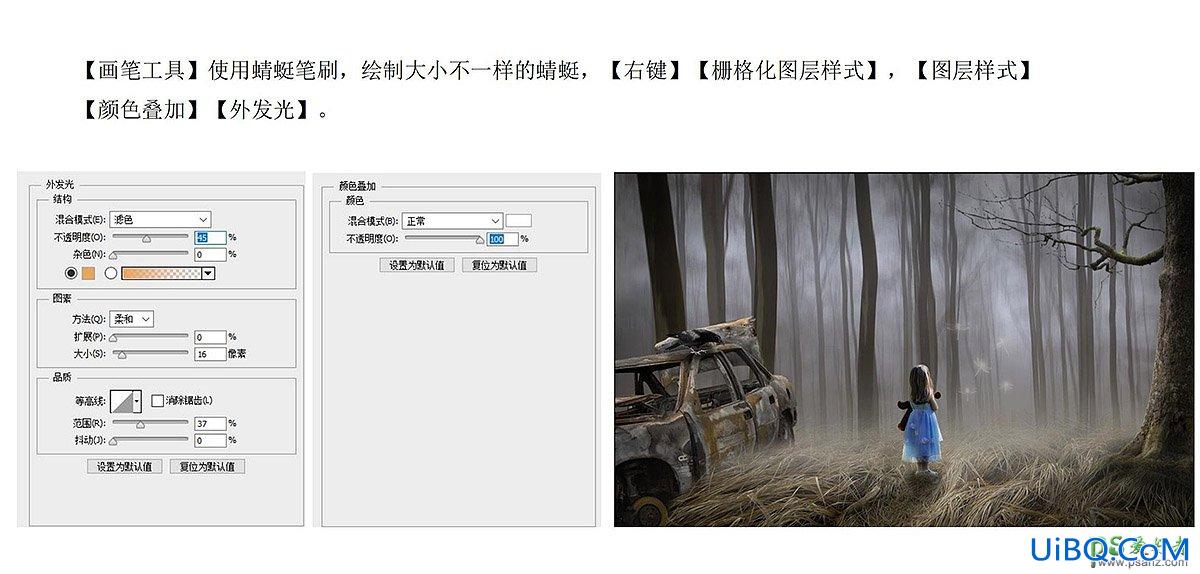Click the 抖动 jitter slider
This screenshot has width=1200, height=574.
(x=149, y=440)
